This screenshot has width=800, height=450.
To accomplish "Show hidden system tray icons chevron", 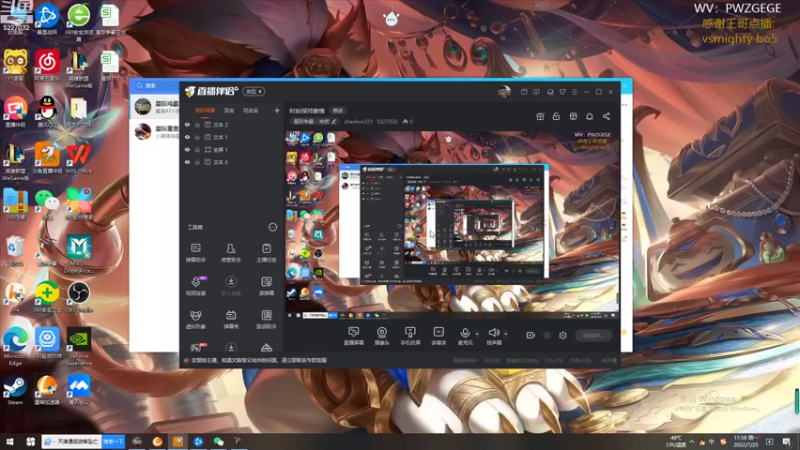I will [x=691, y=441].
